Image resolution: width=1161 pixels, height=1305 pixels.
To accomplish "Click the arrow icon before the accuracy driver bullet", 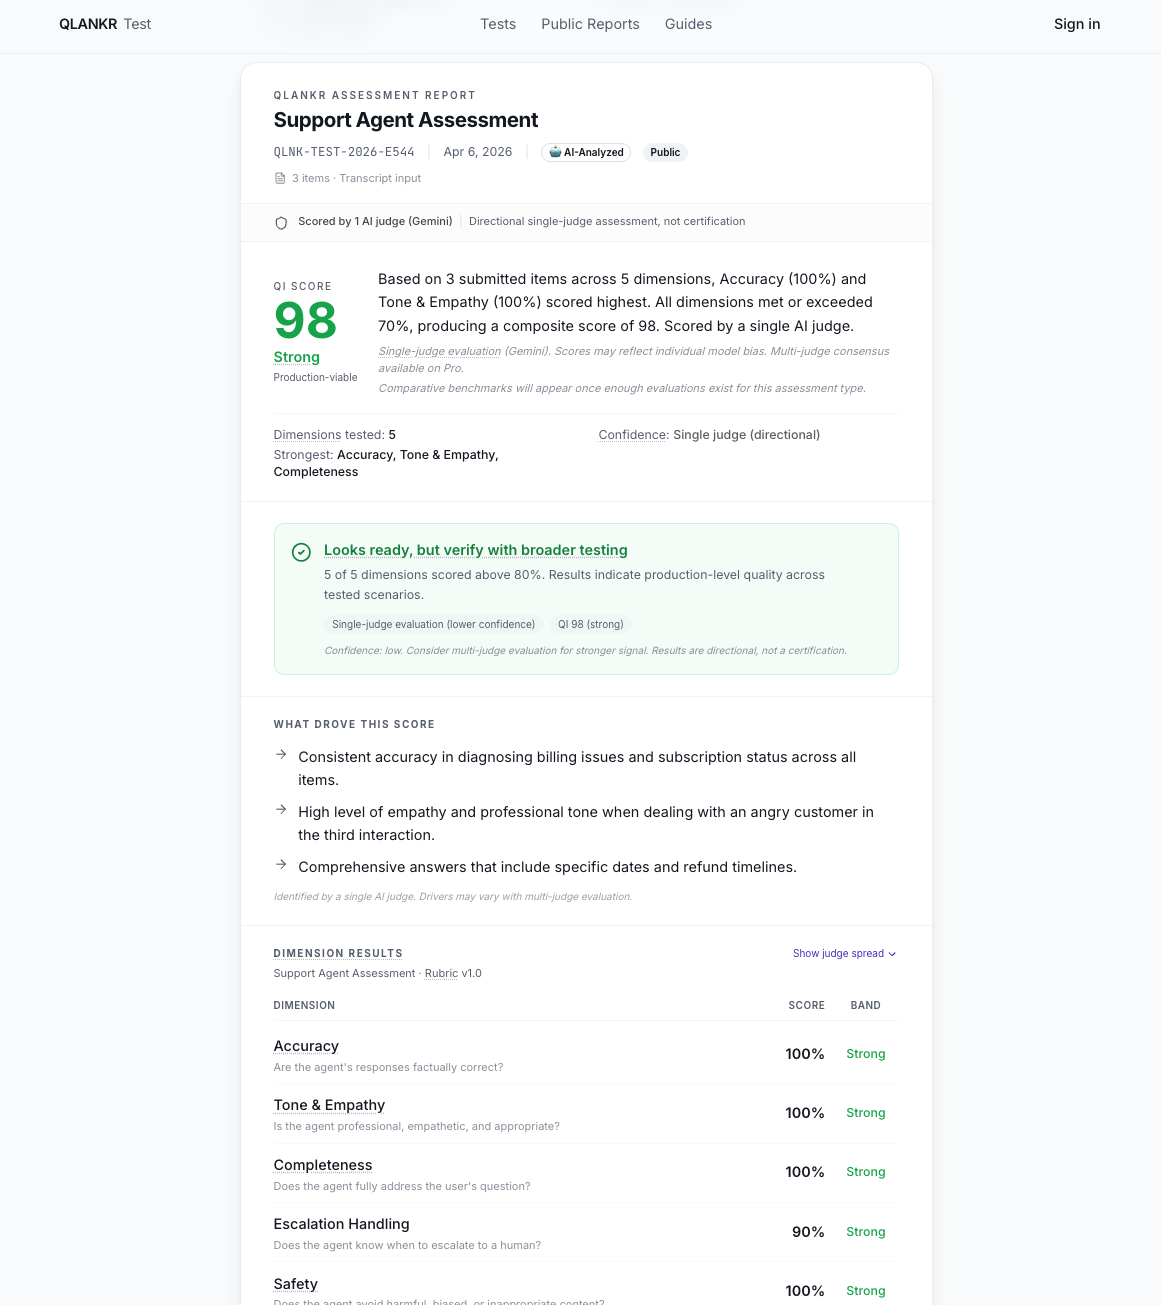I will (281, 755).
